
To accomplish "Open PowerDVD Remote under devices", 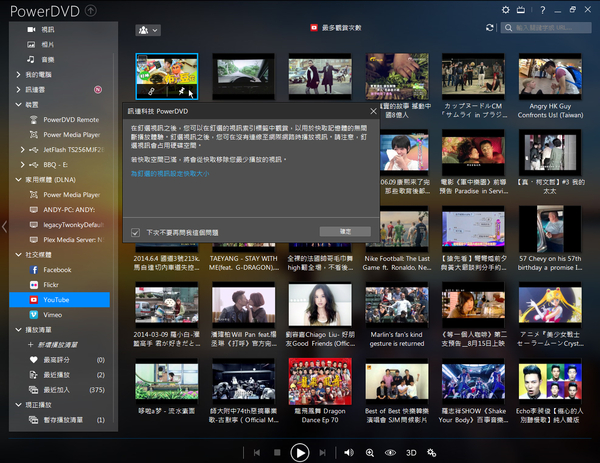I will pyautogui.click(x=70, y=119).
